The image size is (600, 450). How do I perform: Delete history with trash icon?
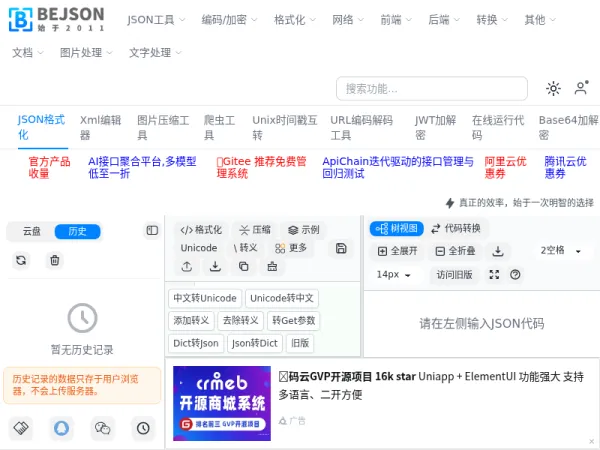(x=55, y=260)
